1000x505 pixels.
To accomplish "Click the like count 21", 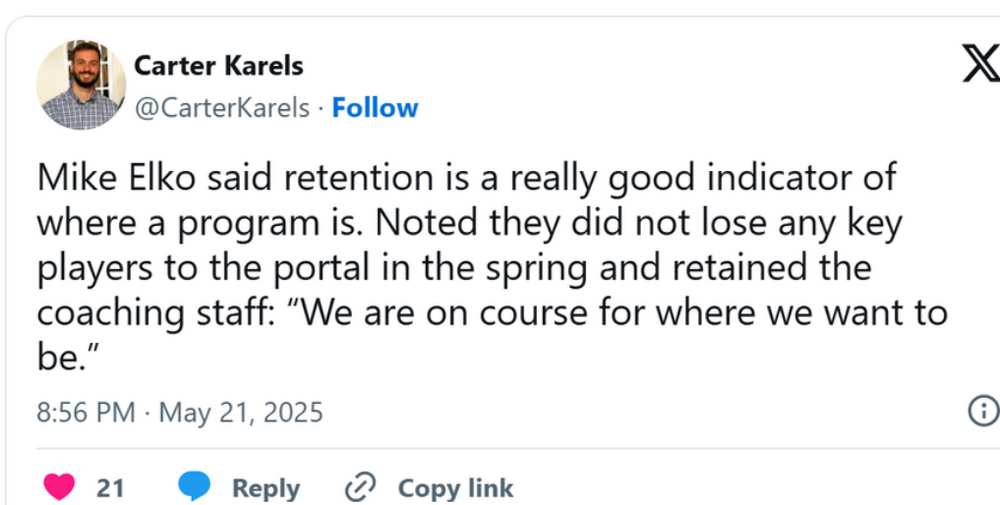I will pos(110,488).
